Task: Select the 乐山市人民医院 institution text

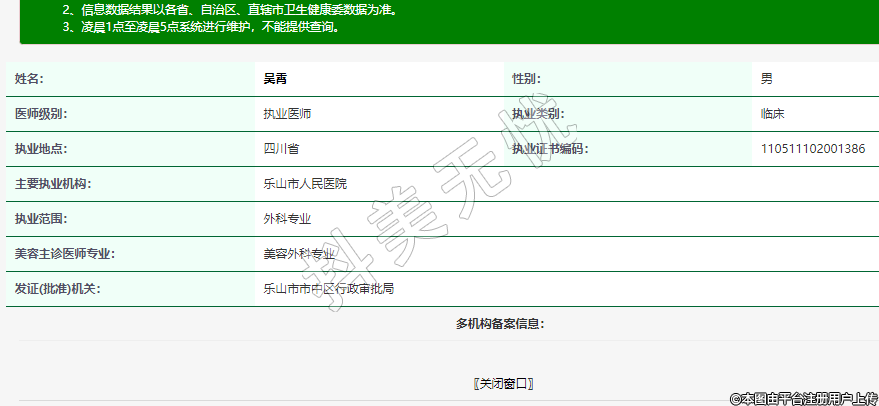Action: [x=305, y=184]
